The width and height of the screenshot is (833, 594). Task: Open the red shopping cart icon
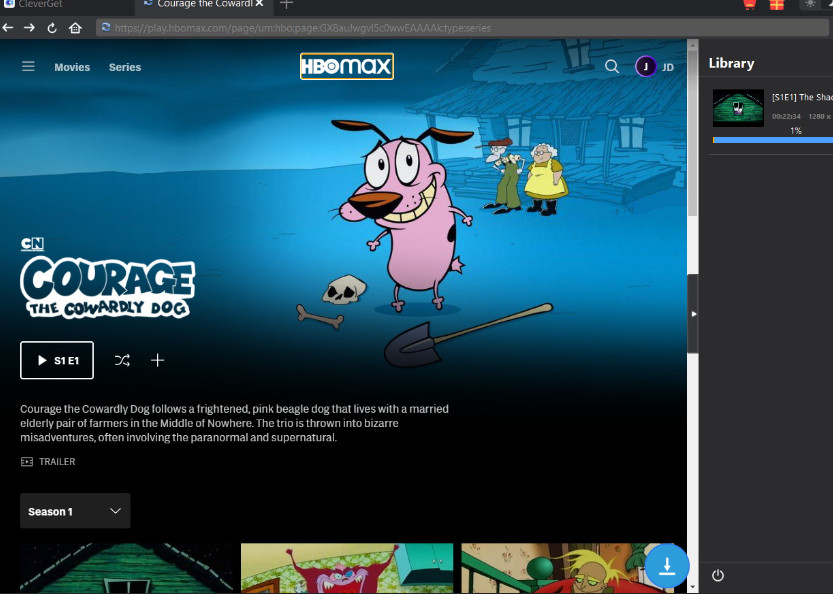point(750,5)
